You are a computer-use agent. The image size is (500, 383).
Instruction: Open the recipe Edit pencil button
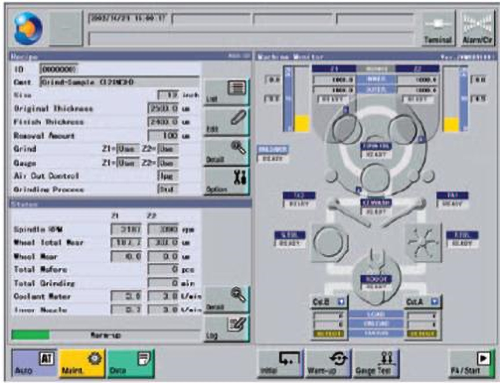(226, 122)
